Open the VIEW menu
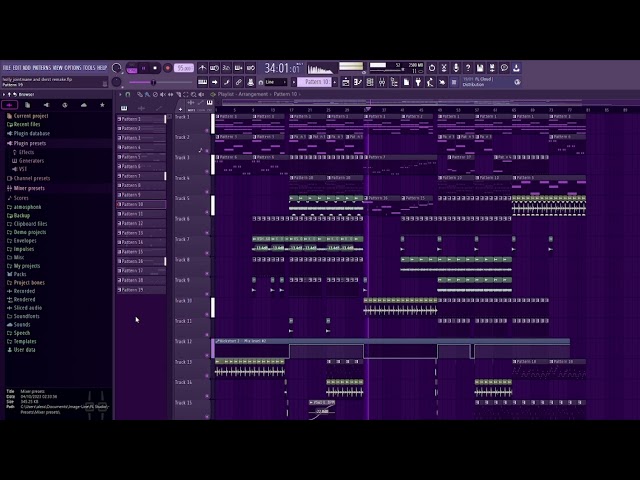640x480 pixels. 58,68
